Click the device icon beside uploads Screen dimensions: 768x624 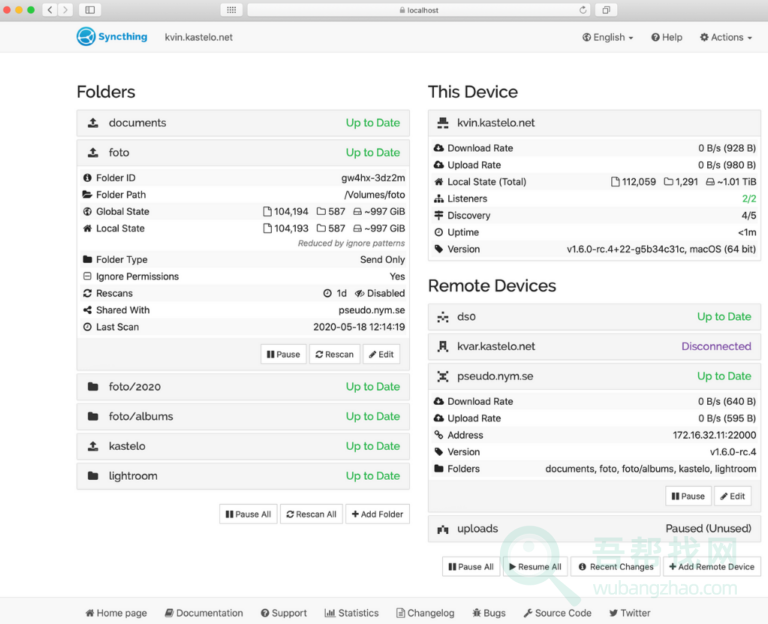tap(443, 529)
